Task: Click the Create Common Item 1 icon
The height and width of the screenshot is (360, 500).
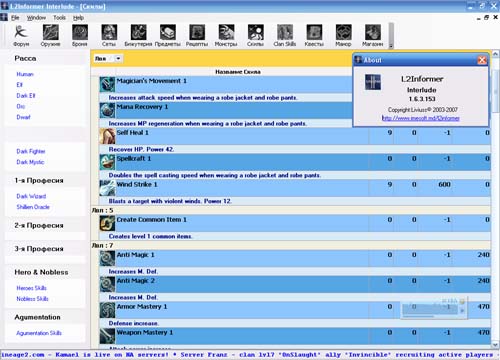Action: tap(107, 223)
